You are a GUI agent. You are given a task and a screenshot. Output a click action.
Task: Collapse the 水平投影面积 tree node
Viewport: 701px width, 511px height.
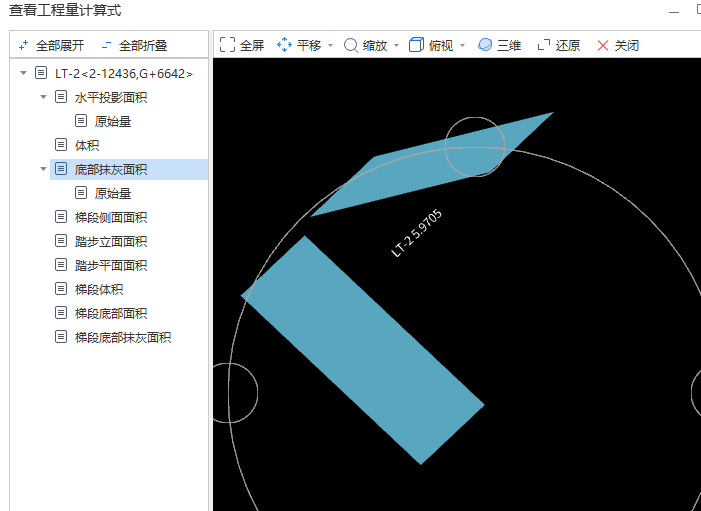43,97
